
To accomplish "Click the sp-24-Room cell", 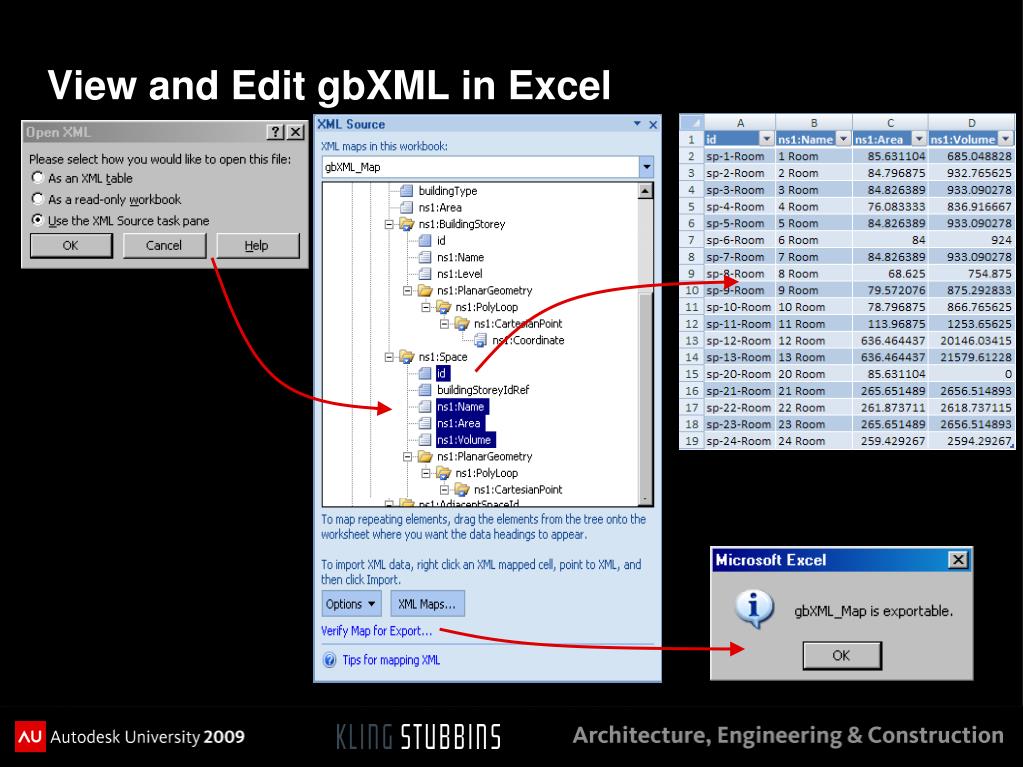I will pyautogui.click(x=740, y=441).
